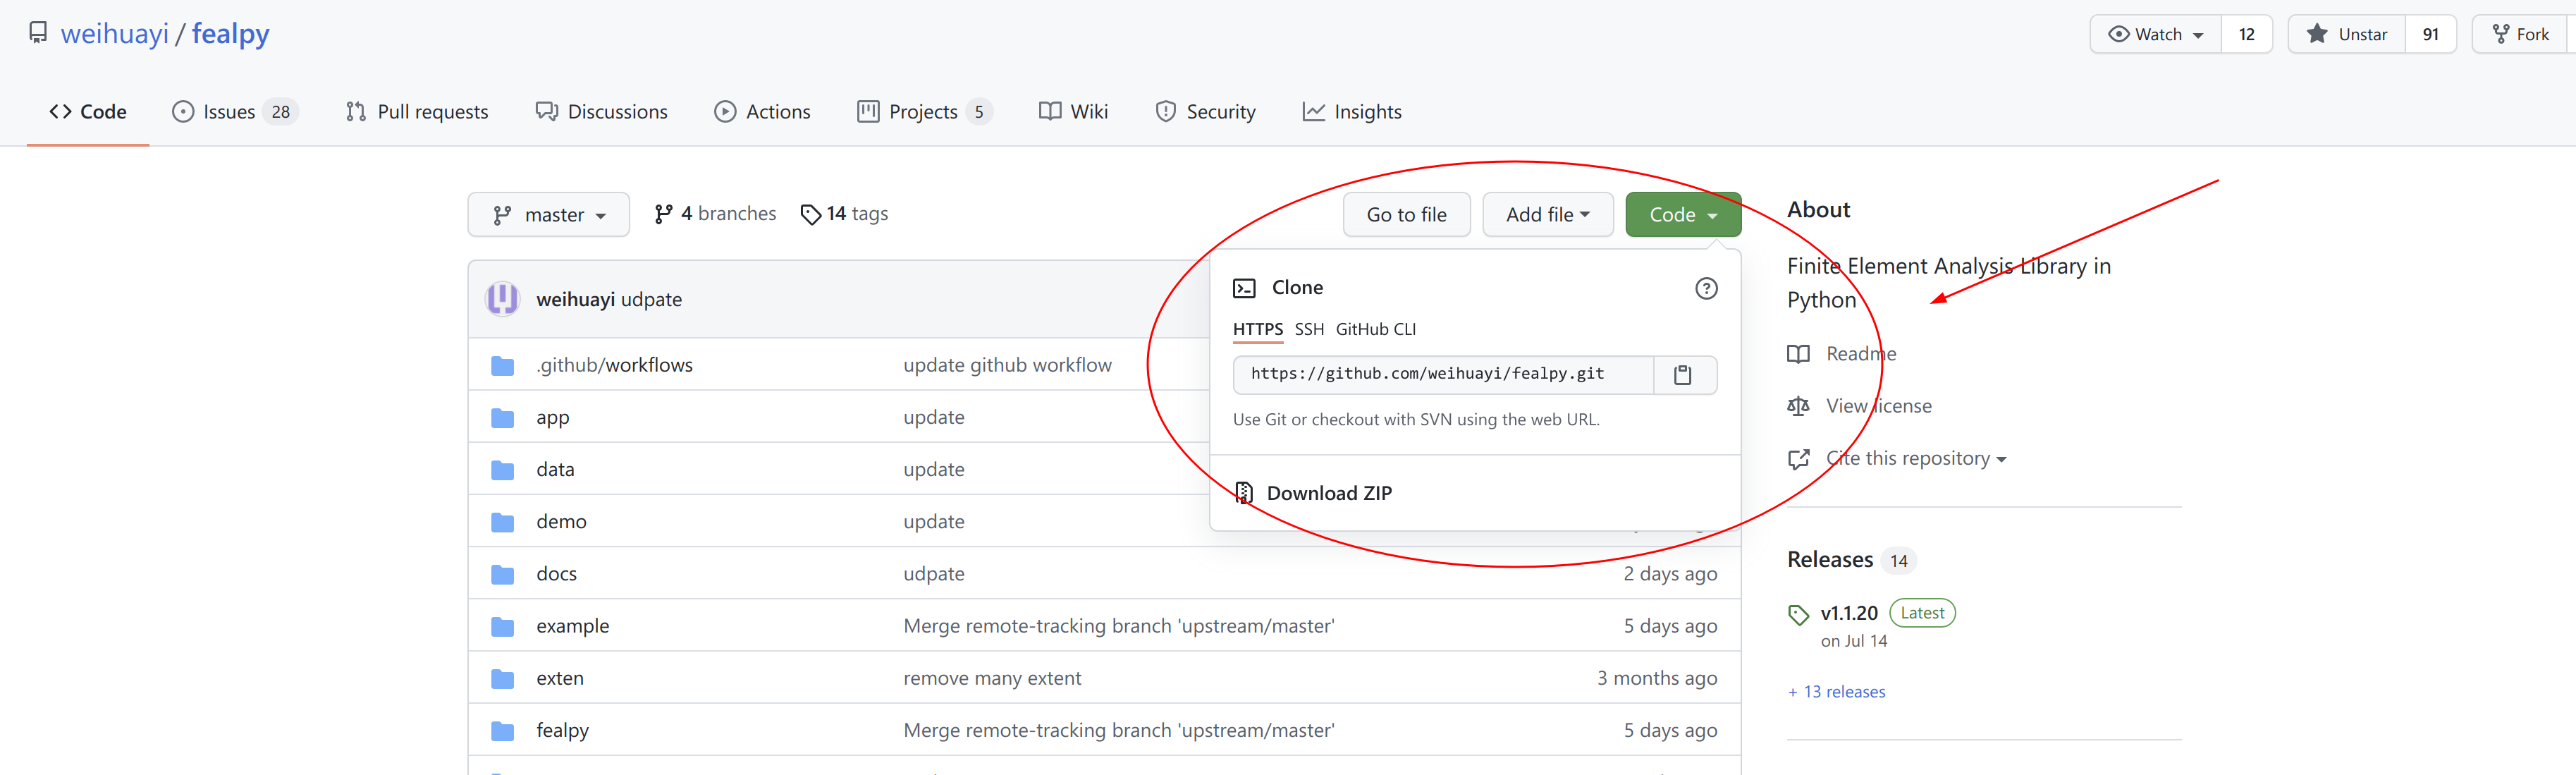
Task: Open the Wiki tab
Action: 1073,111
